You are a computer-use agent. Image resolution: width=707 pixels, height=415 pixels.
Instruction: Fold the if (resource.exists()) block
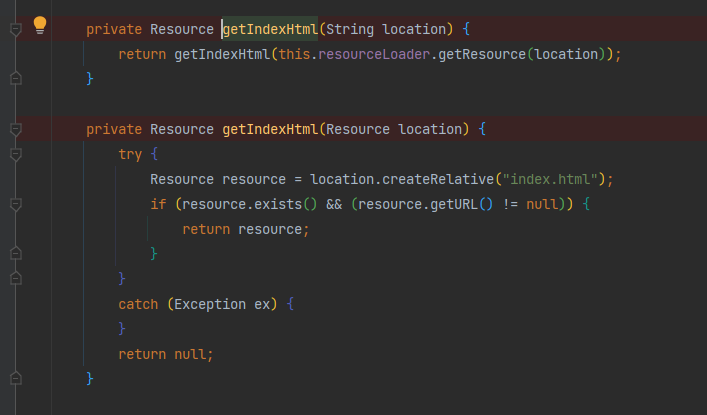point(16,205)
